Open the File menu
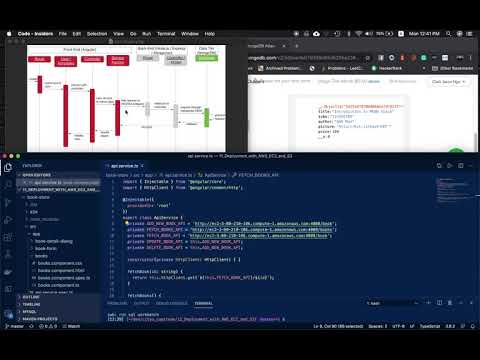The height and width of the screenshot is (360, 480). coord(63,34)
